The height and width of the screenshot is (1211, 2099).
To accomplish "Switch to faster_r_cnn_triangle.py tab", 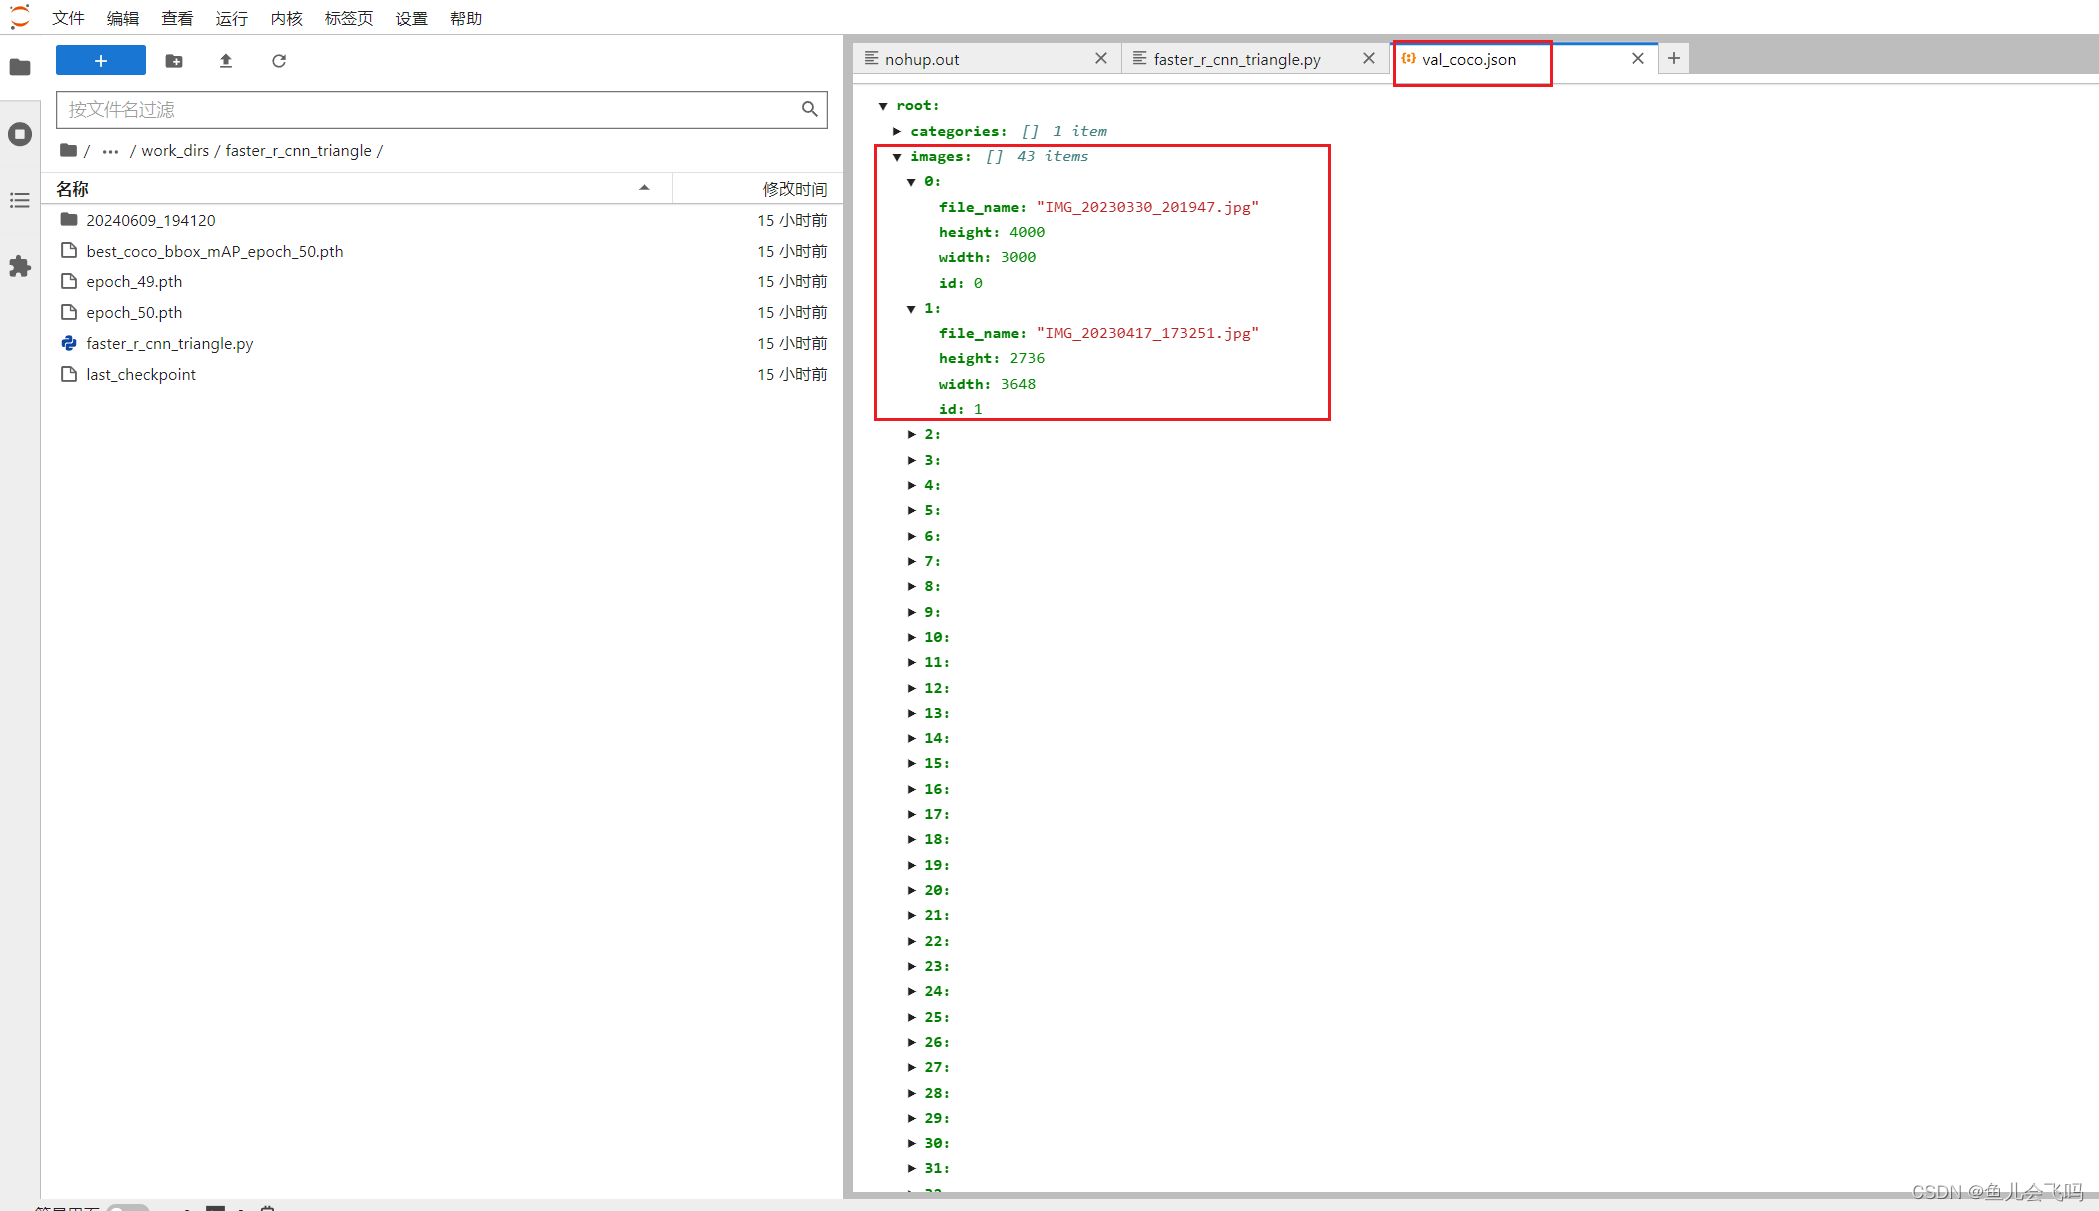I will pyautogui.click(x=1236, y=59).
